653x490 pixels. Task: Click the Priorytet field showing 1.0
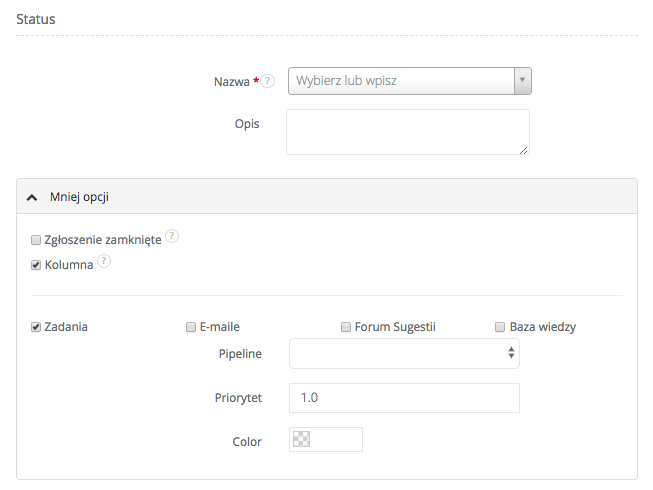pyautogui.click(x=404, y=397)
